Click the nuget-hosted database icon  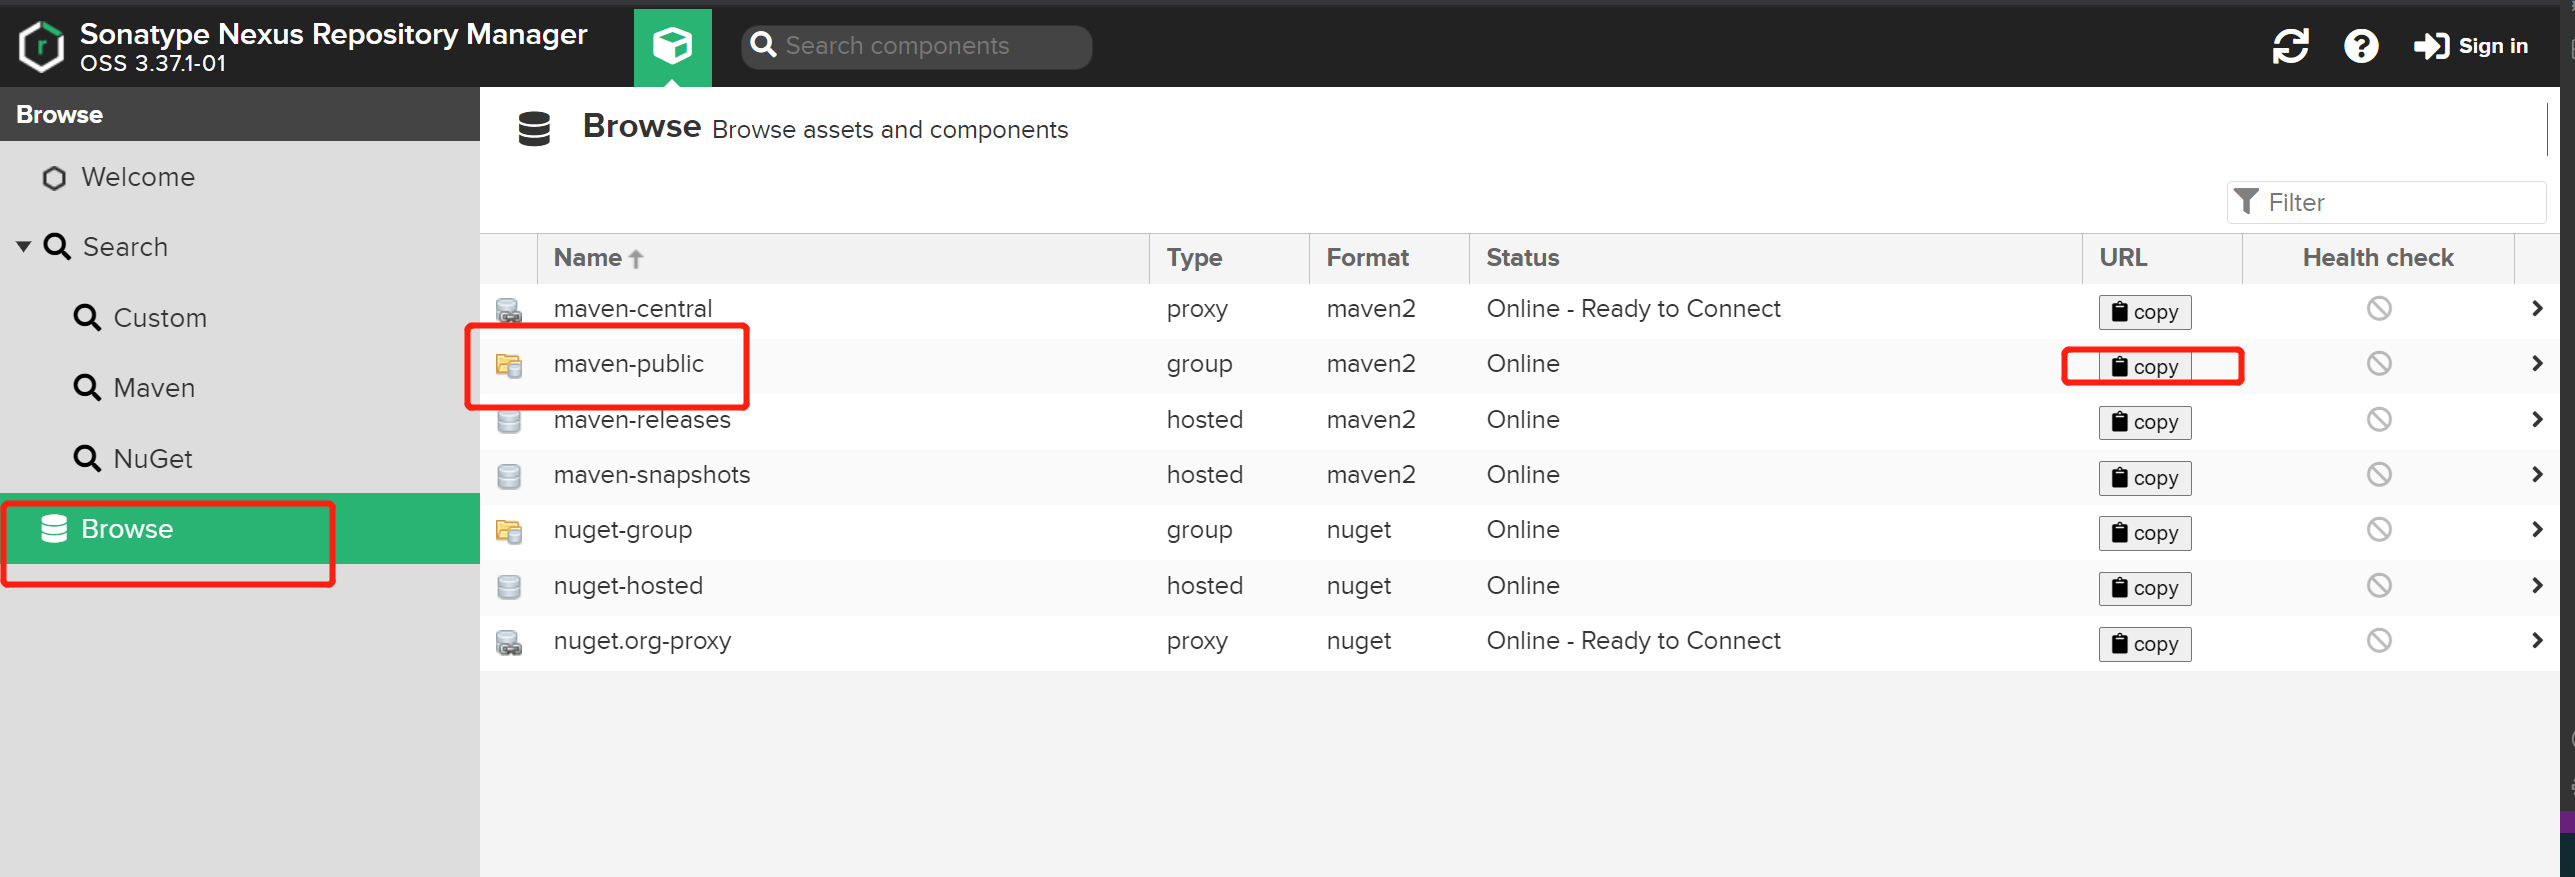509,587
